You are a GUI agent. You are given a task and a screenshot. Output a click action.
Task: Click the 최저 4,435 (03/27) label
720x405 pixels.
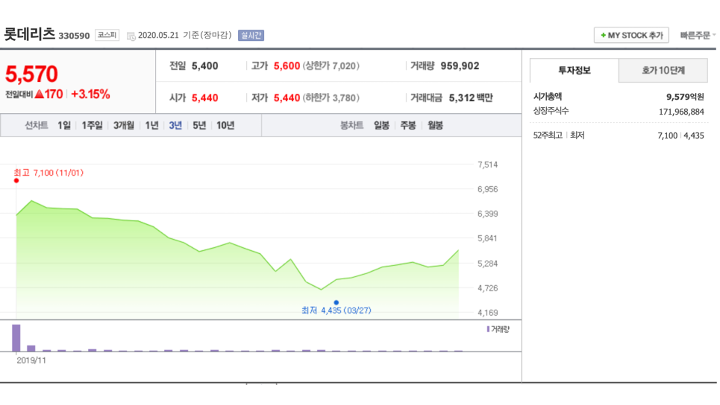tap(336, 310)
